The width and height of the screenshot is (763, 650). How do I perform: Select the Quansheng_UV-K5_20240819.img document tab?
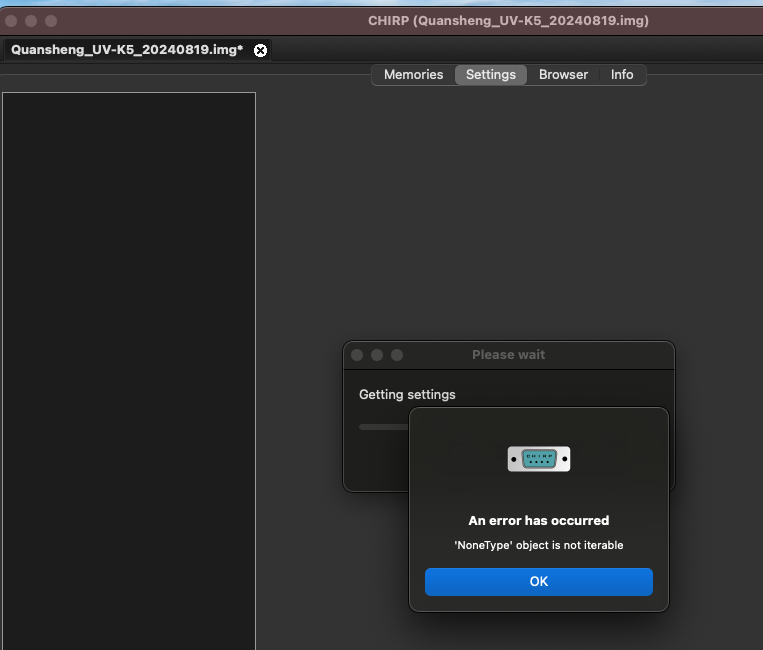(127, 50)
